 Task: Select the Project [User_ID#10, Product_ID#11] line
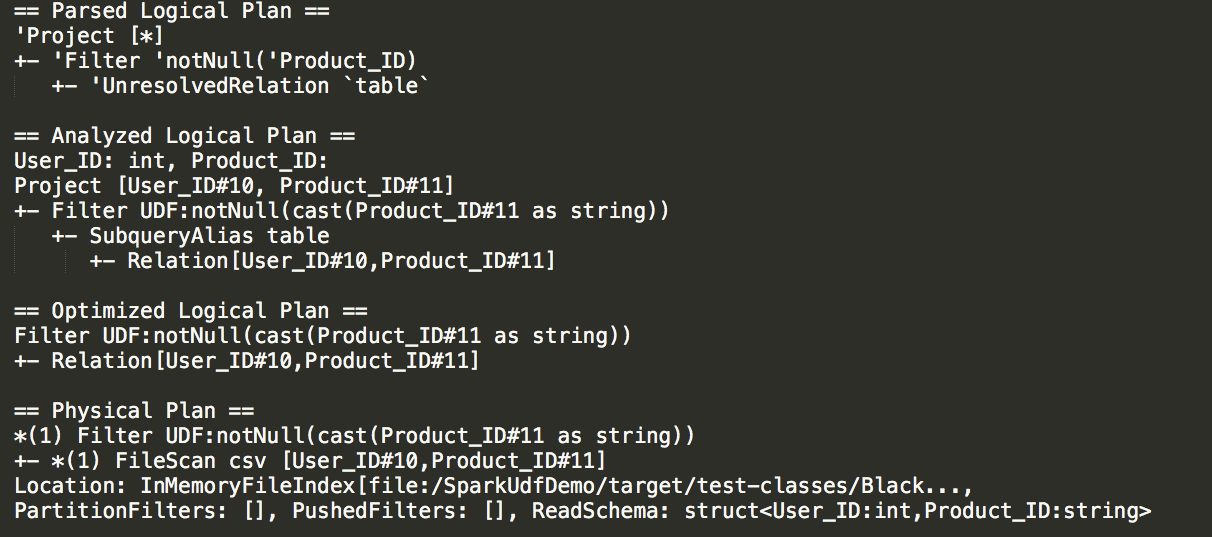tap(234, 186)
